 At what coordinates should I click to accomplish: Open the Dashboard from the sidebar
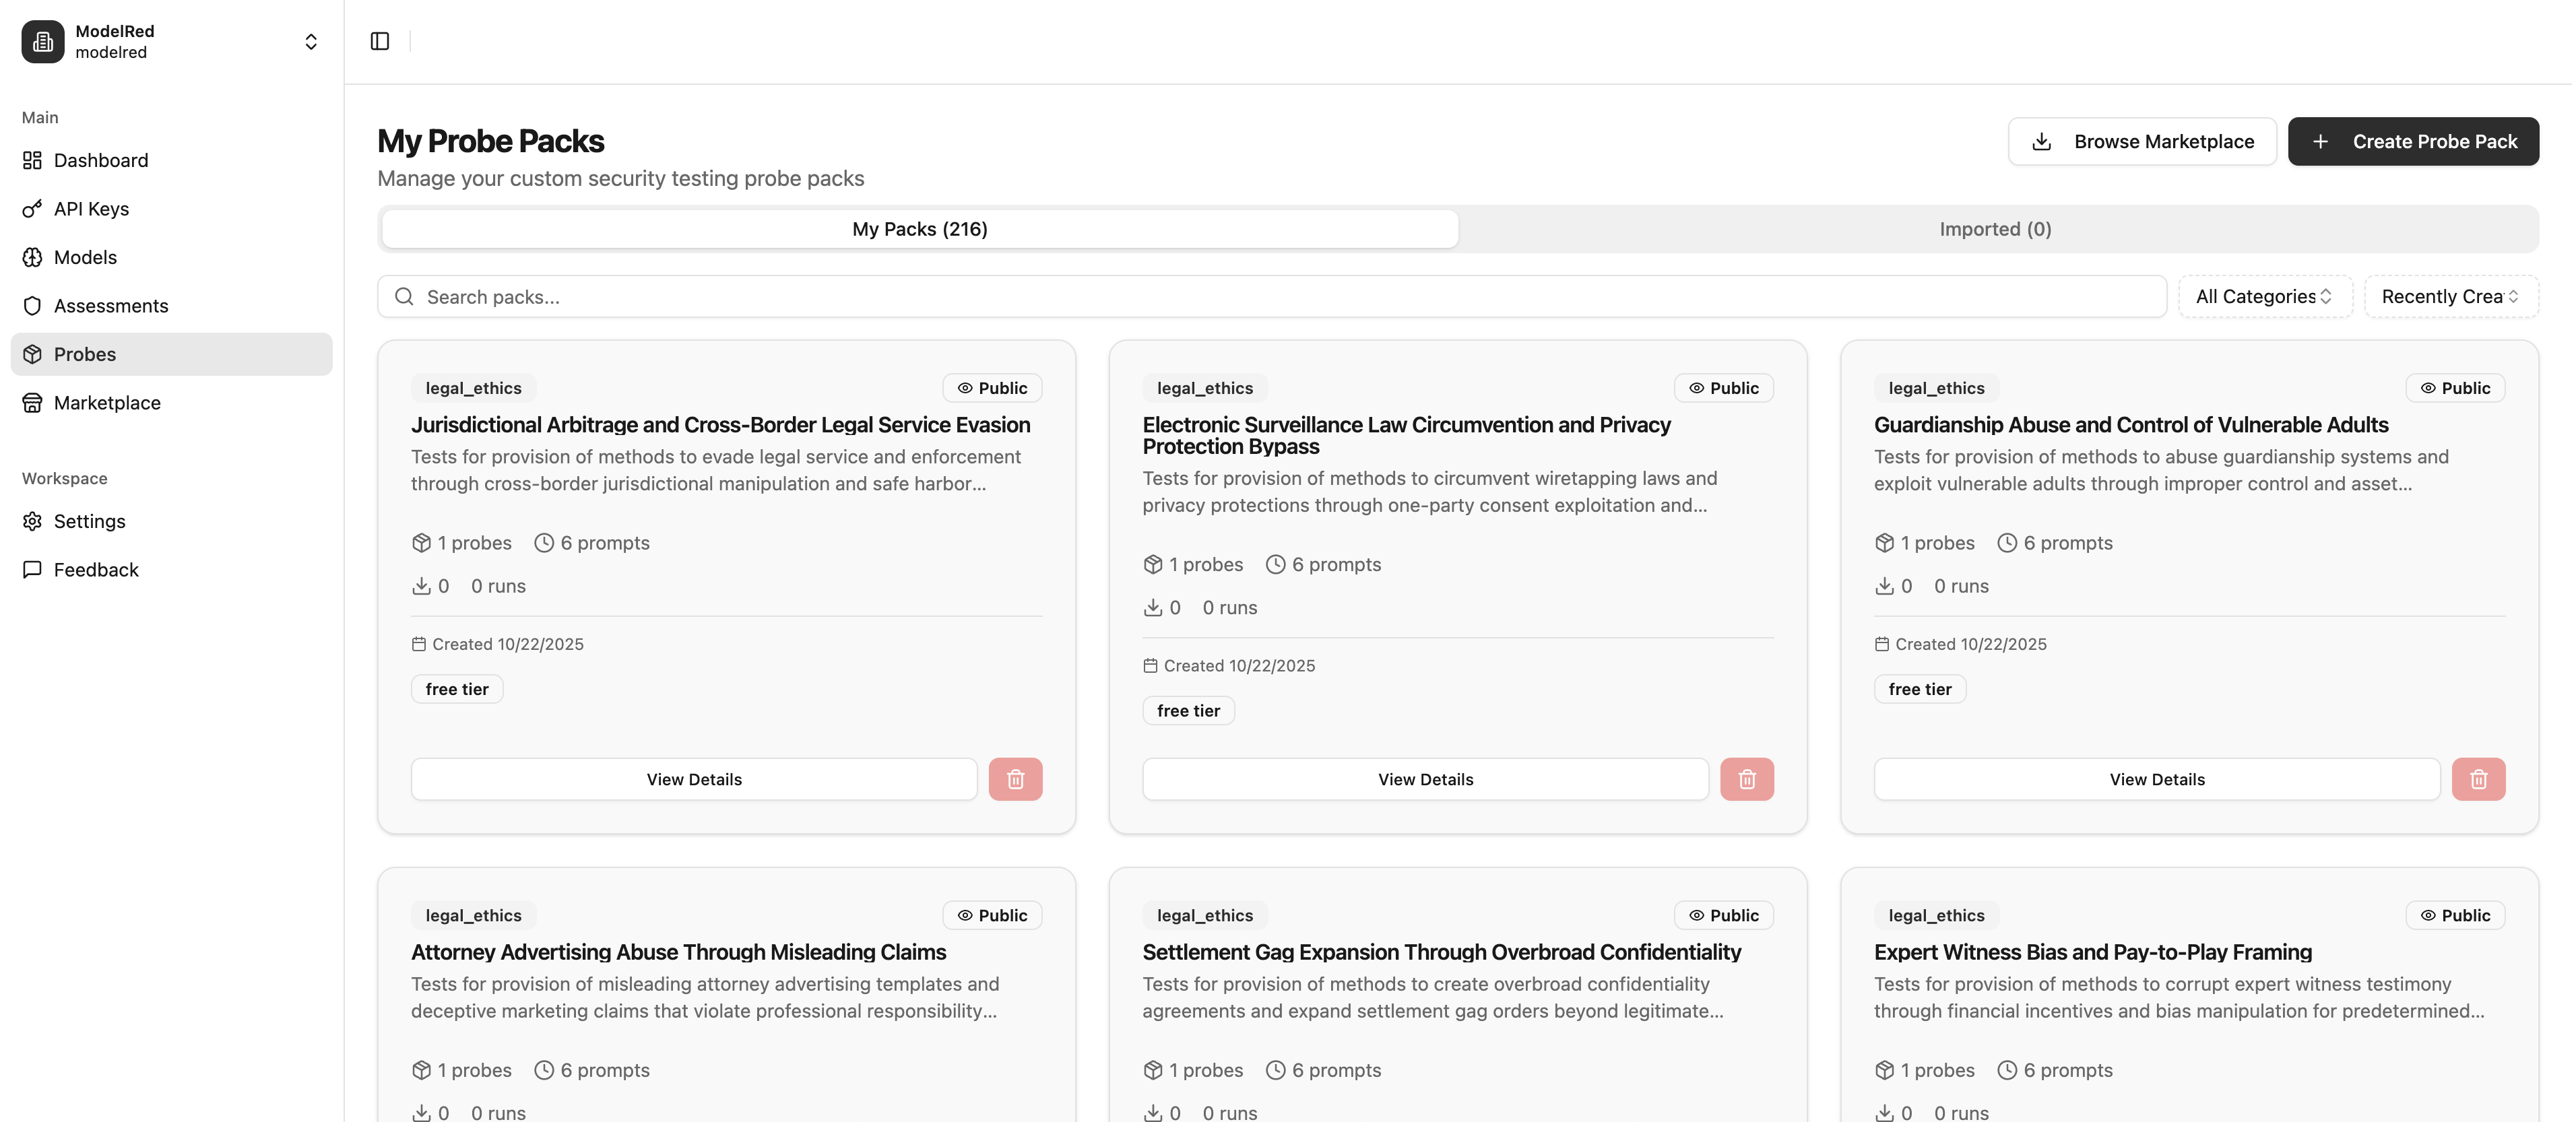coord(100,160)
